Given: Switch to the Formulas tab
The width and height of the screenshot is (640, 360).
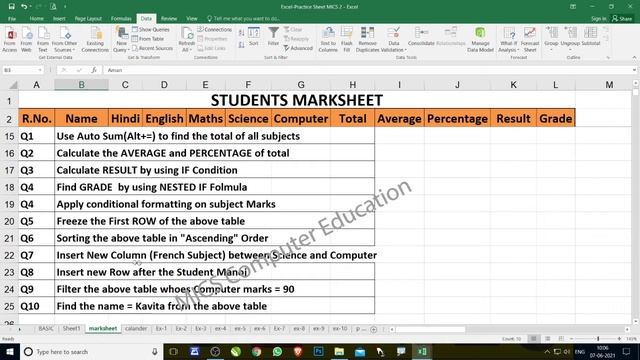Looking at the screenshot, I should (121, 18).
